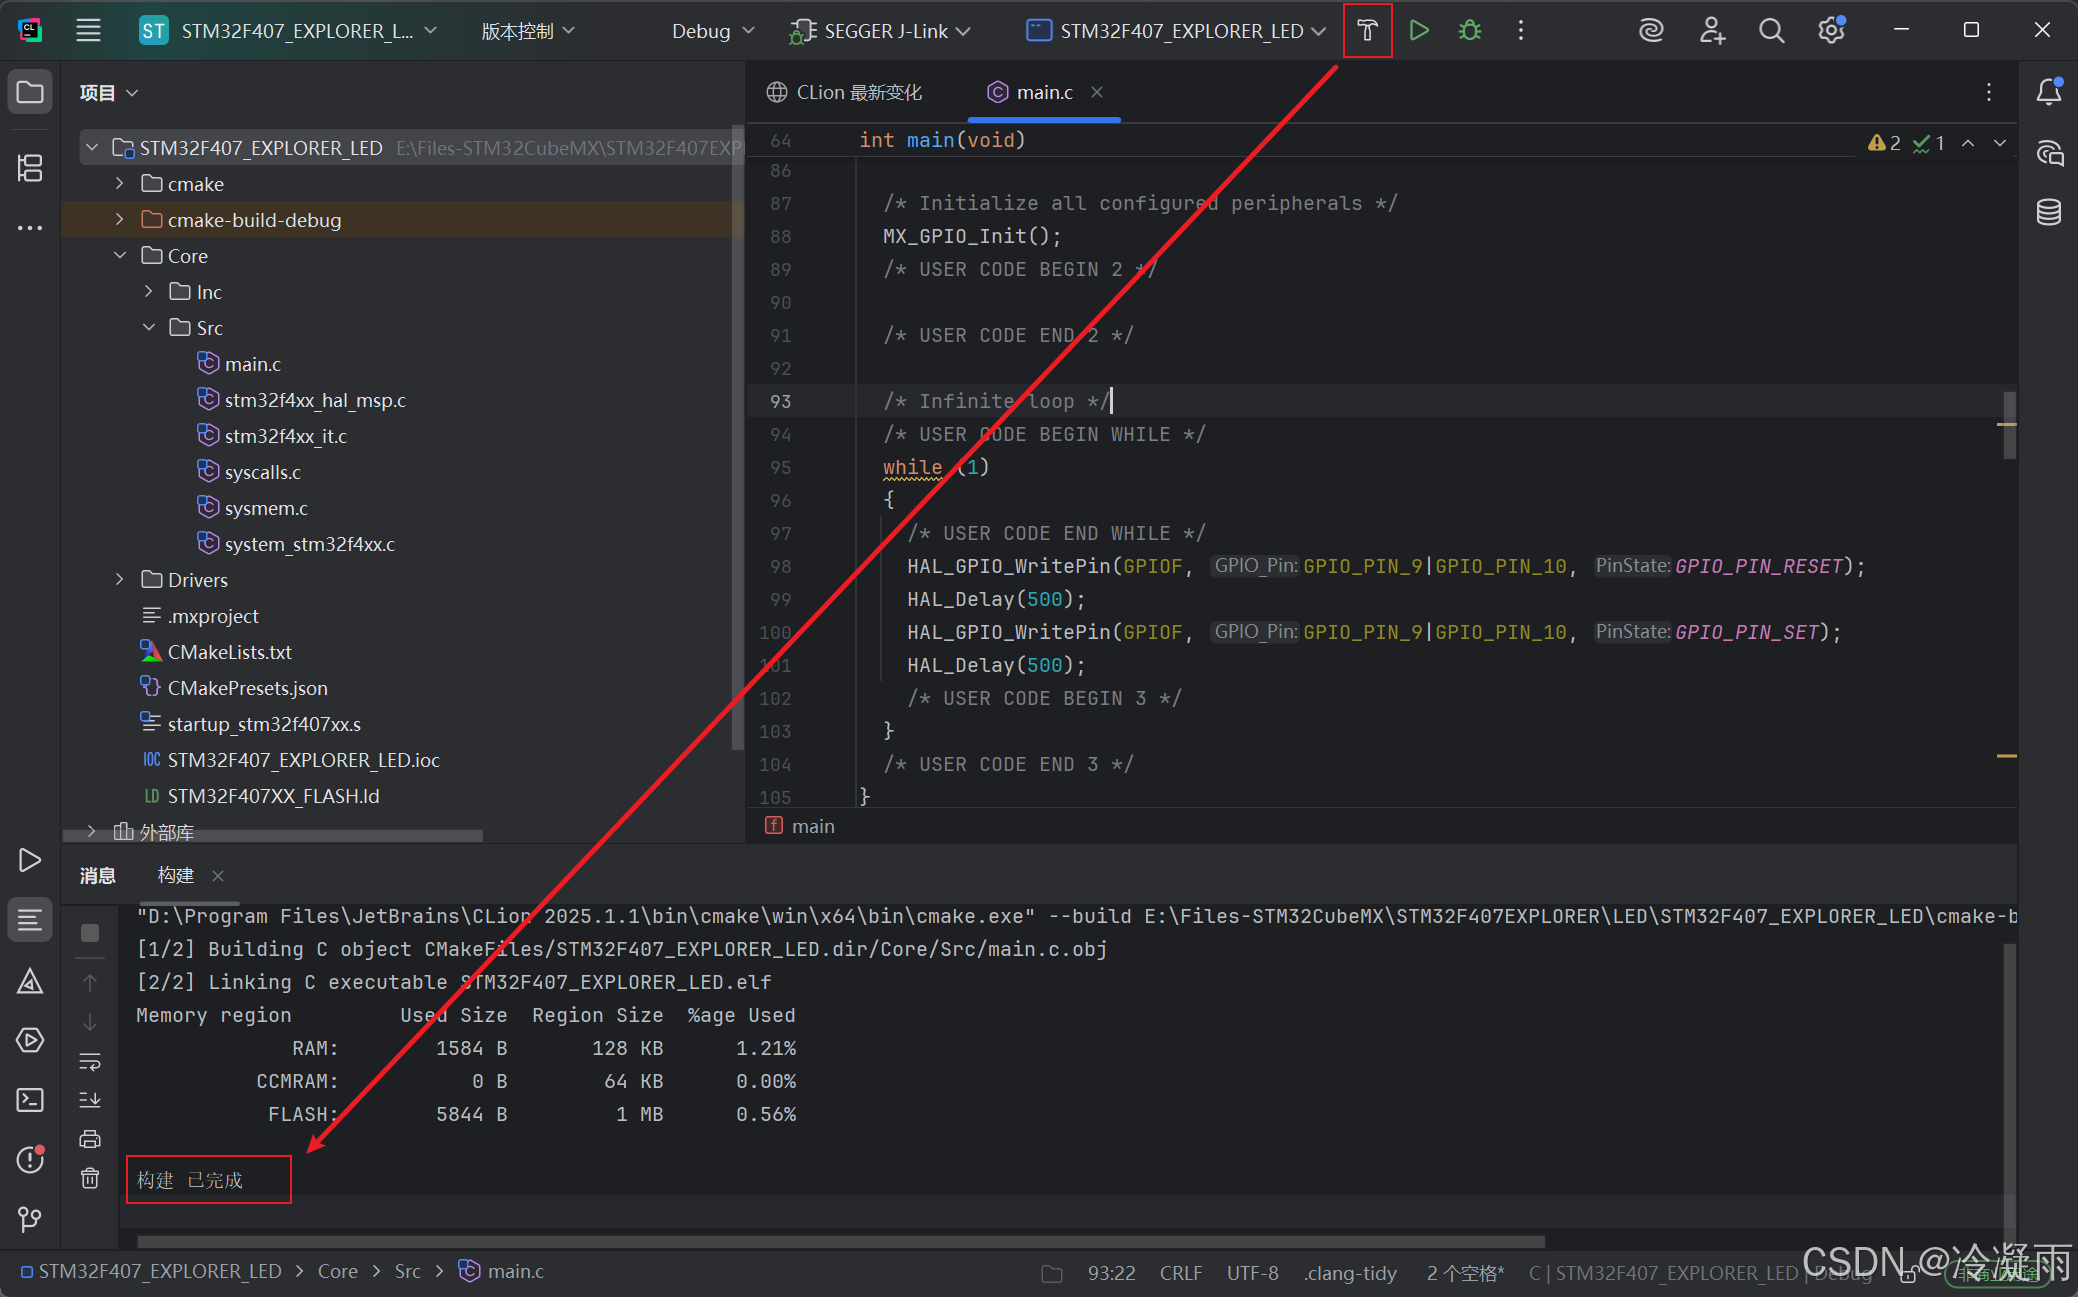The width and height of the screenshot is (2078, 1297).
Task: Jump to previous message up arrow
Action: (90, 983)
